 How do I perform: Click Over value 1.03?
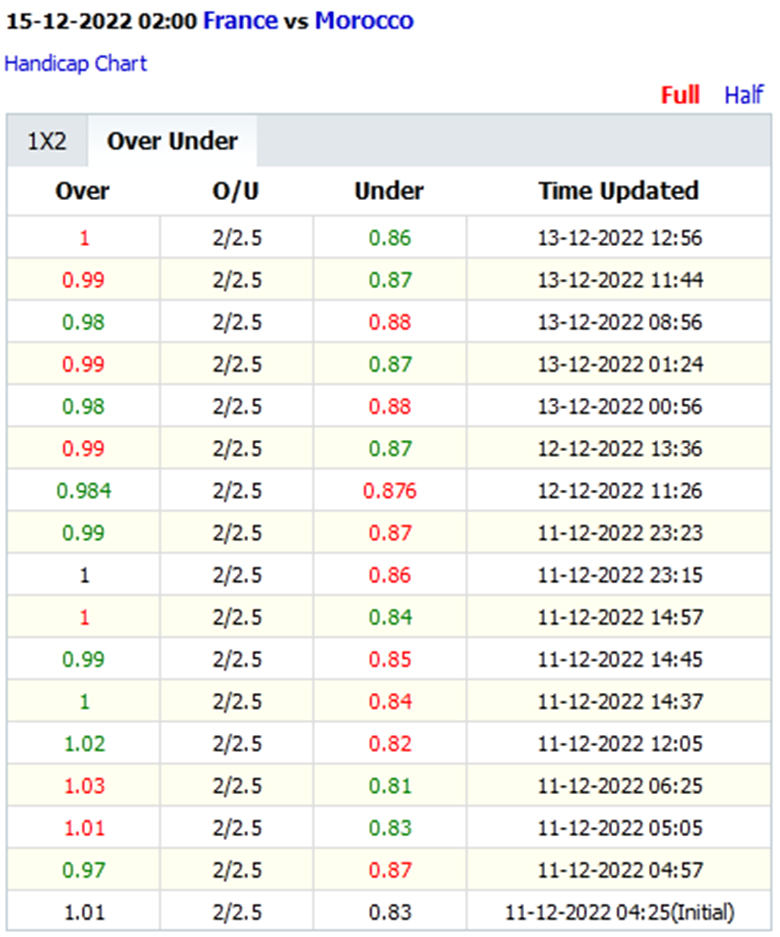coord(84,785)
